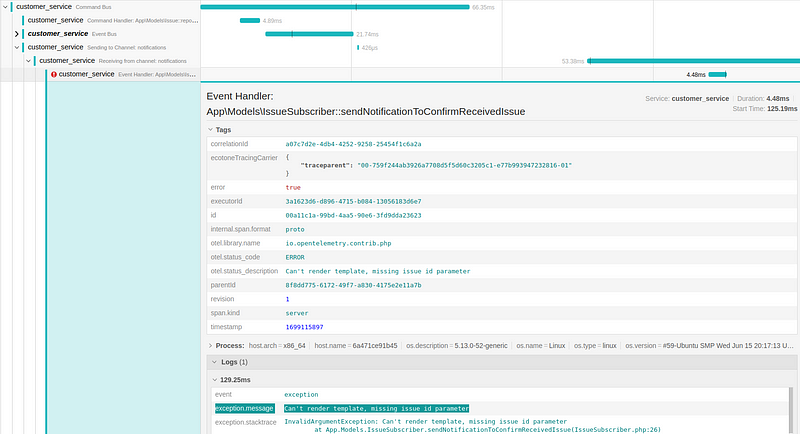Screen dimensions: 800x434
Task: Click the id tag value 00a11c1a
Action: tap(353, 215)
